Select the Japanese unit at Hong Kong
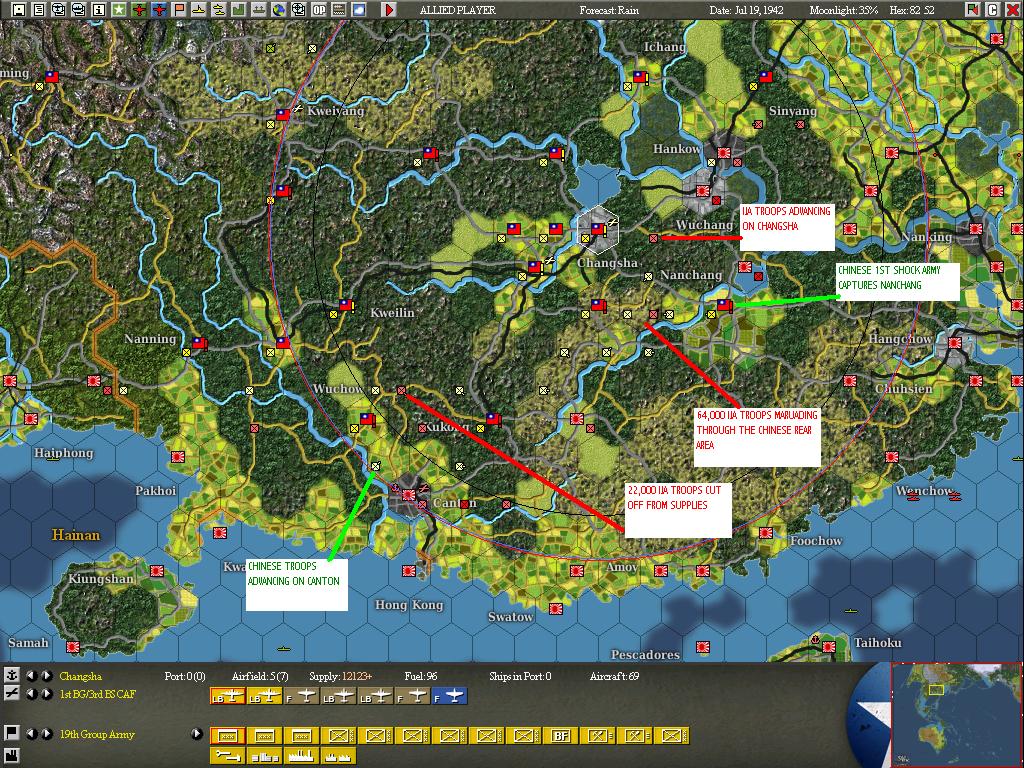Image resolution: width=1024 pixels, height=768 pixels. pyautogui.click(x=409, y=571)
